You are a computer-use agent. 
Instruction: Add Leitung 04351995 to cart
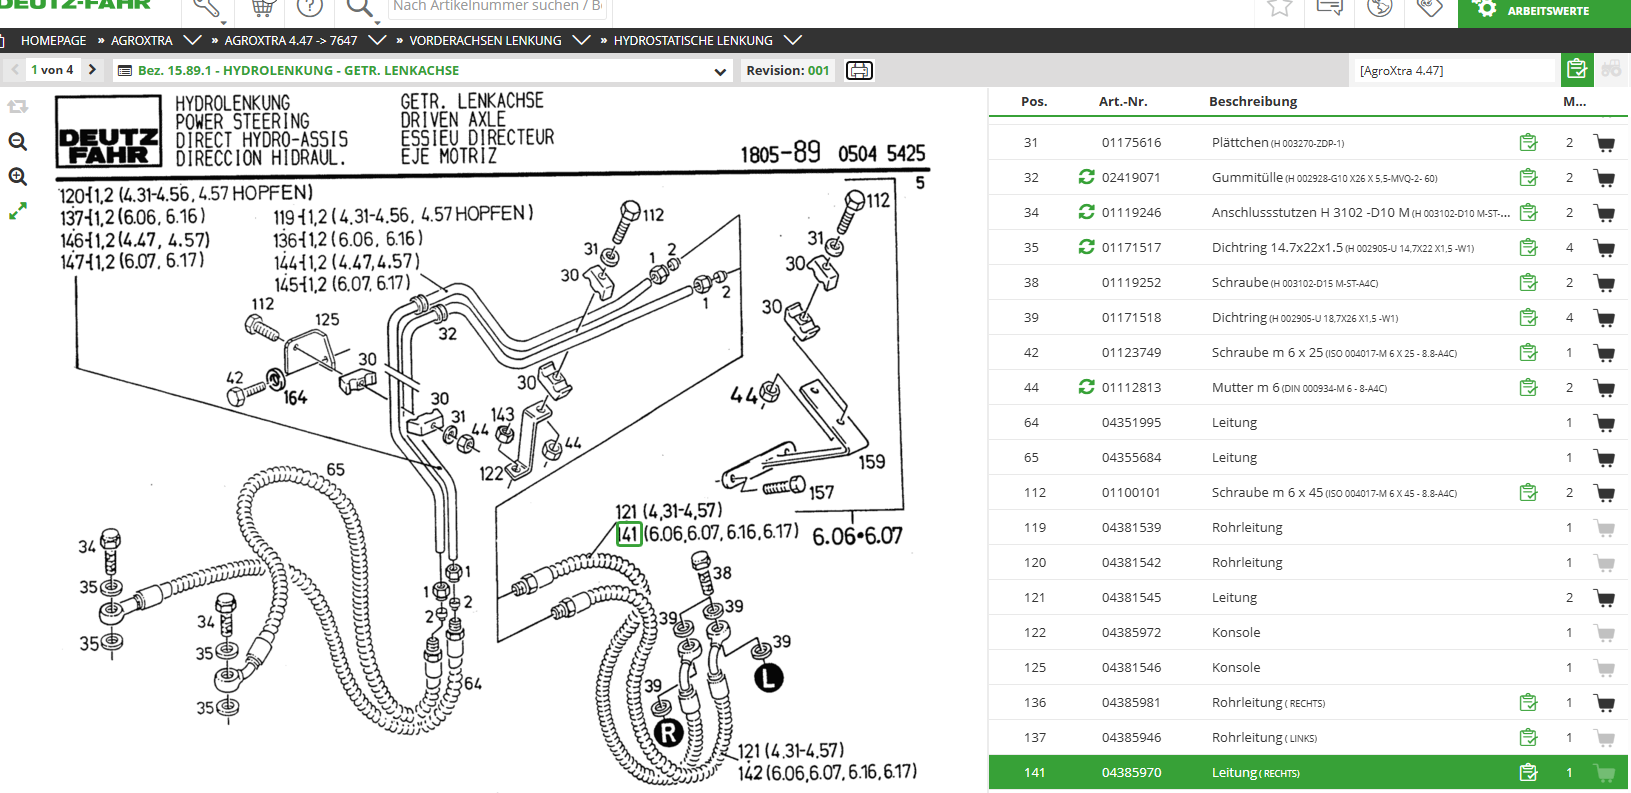pyautogui.click(x=1605, y=423)
